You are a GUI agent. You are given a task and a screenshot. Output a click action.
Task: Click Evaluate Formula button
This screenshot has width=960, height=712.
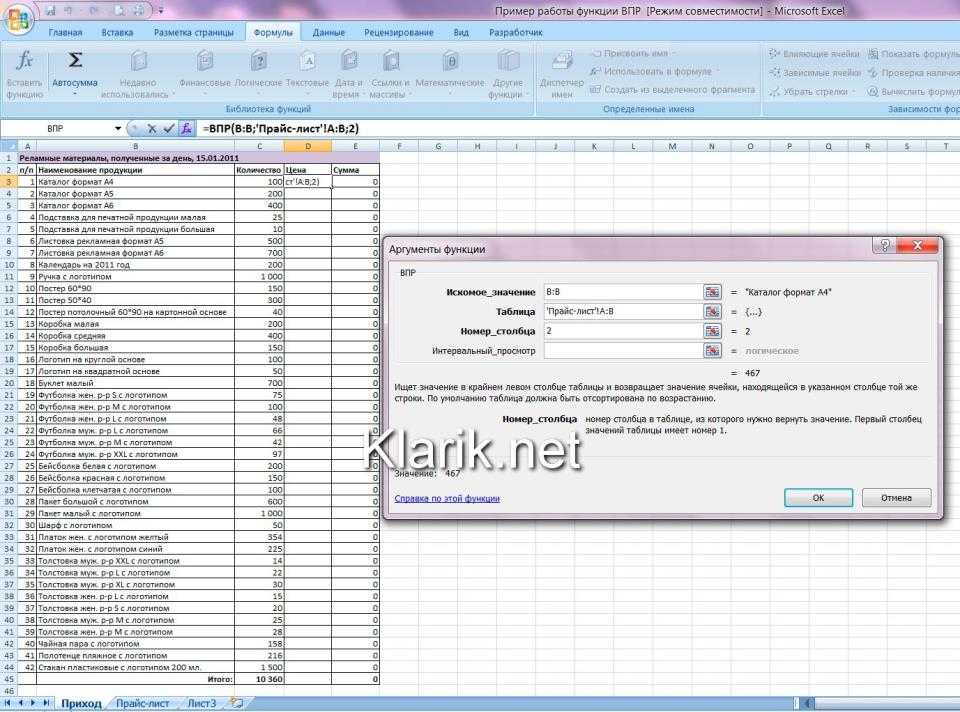click(913, 92)
